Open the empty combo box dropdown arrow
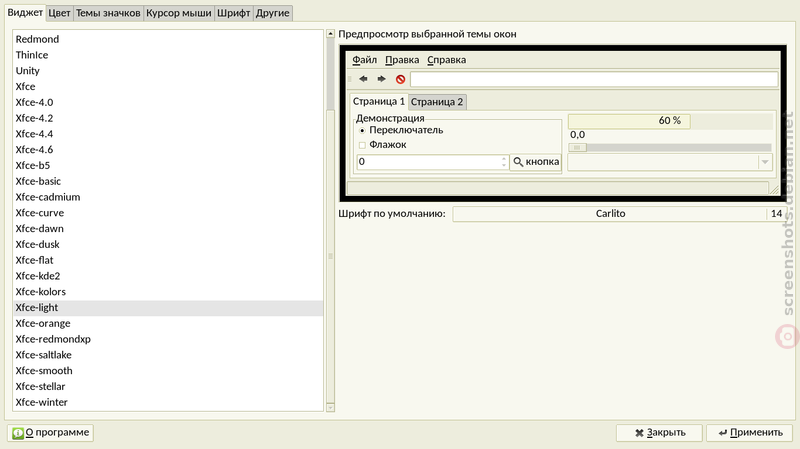 coord(765,162)
